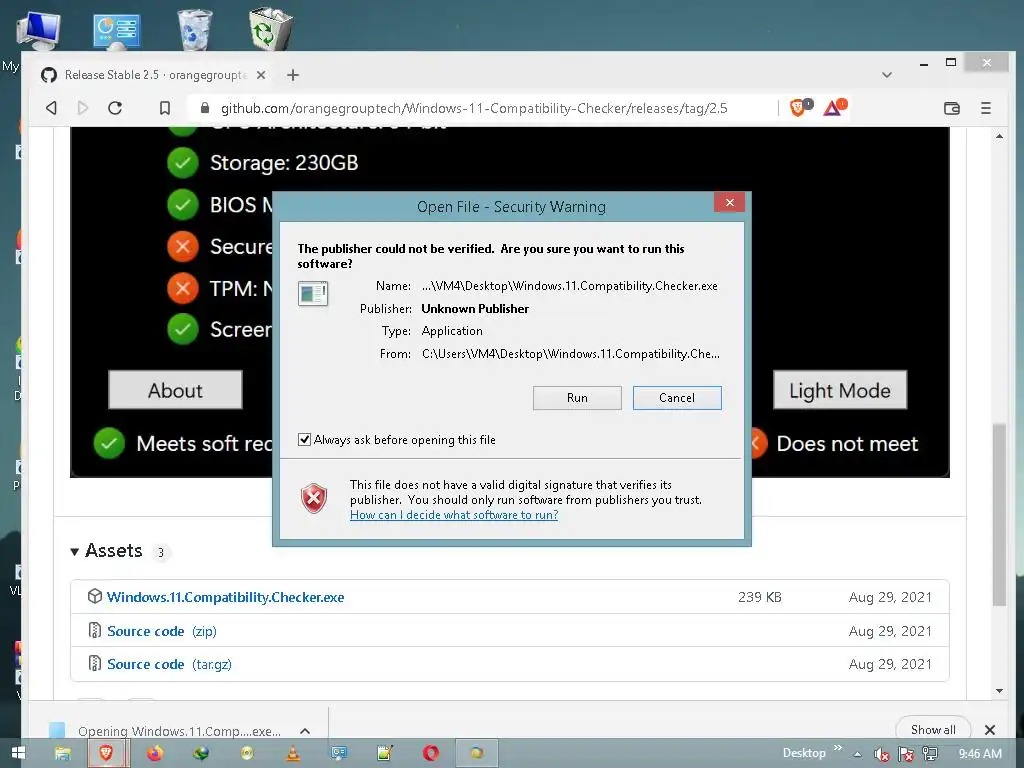Click the application file icon in dialog

pyautogui.click(x=313, y=294)
